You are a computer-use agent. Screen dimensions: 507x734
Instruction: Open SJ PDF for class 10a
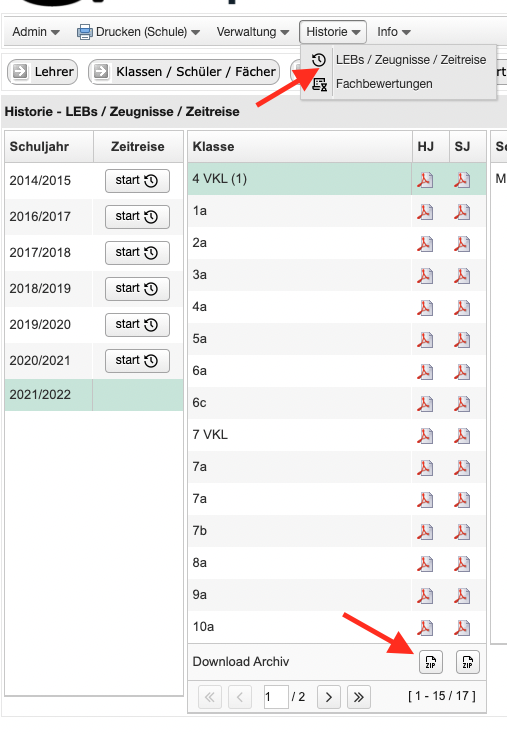pos(462,627)
